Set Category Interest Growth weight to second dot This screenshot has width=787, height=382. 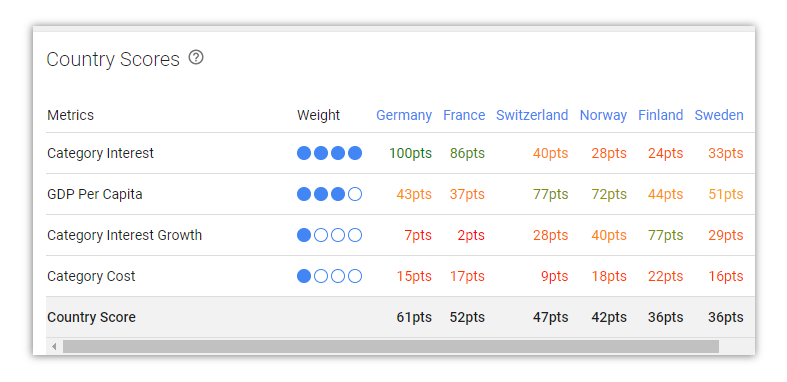pos(321,235)
